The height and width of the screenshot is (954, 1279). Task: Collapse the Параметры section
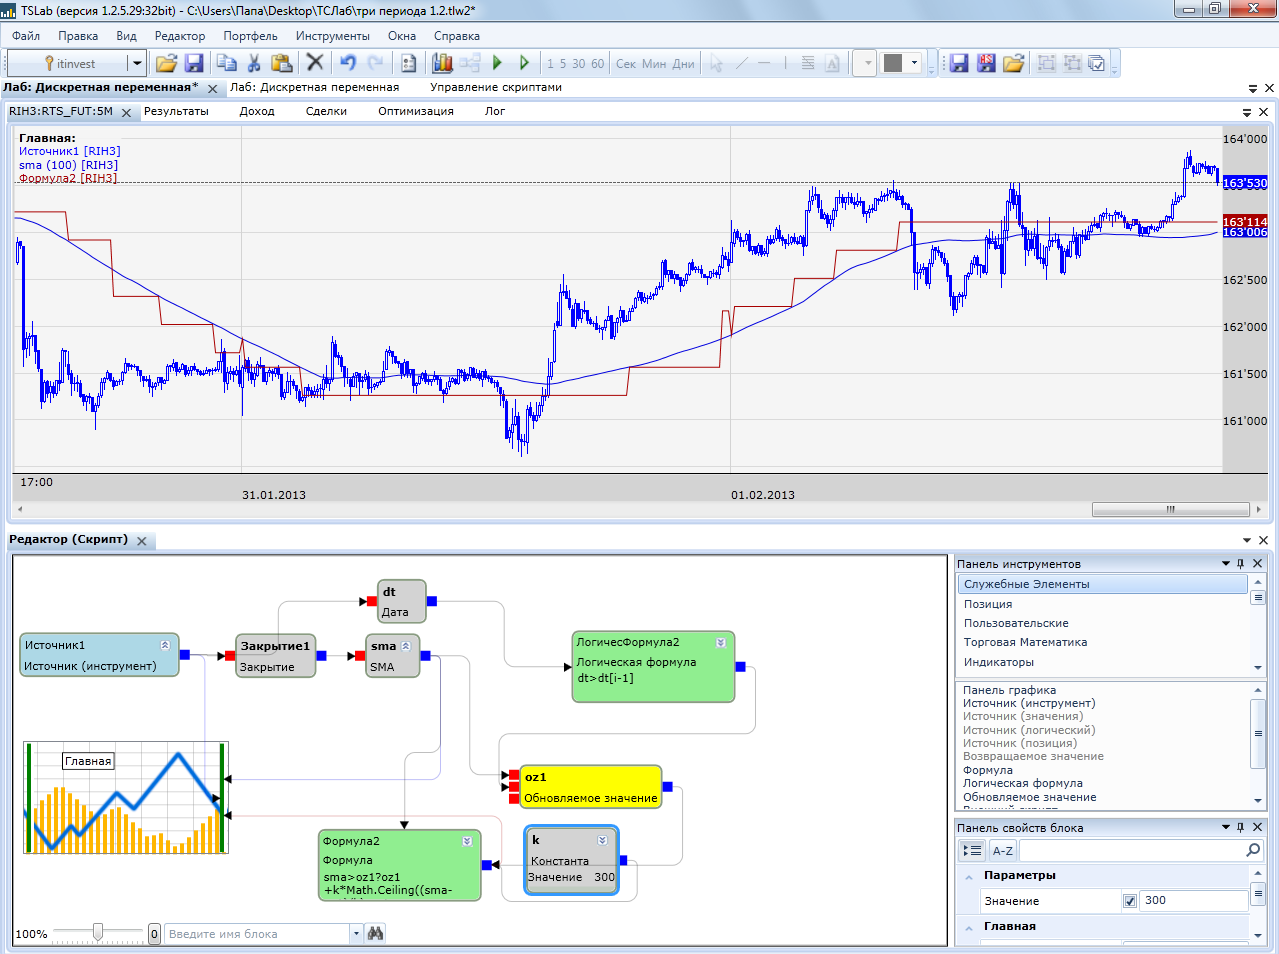968,876
